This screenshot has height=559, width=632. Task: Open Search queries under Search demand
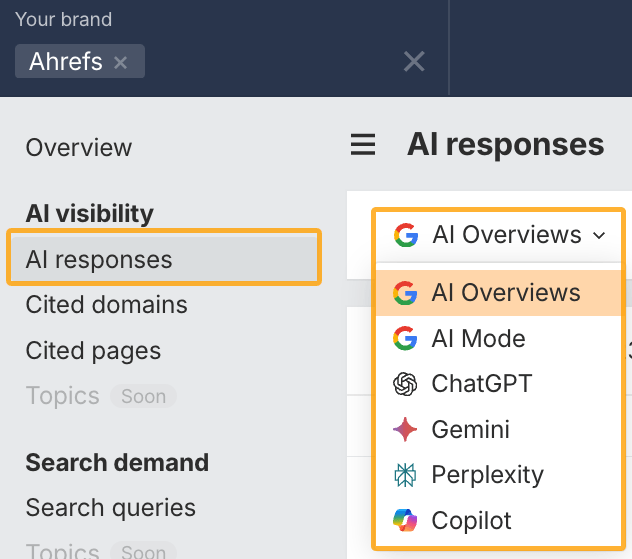pyautogui.click(x=110, y=508)
